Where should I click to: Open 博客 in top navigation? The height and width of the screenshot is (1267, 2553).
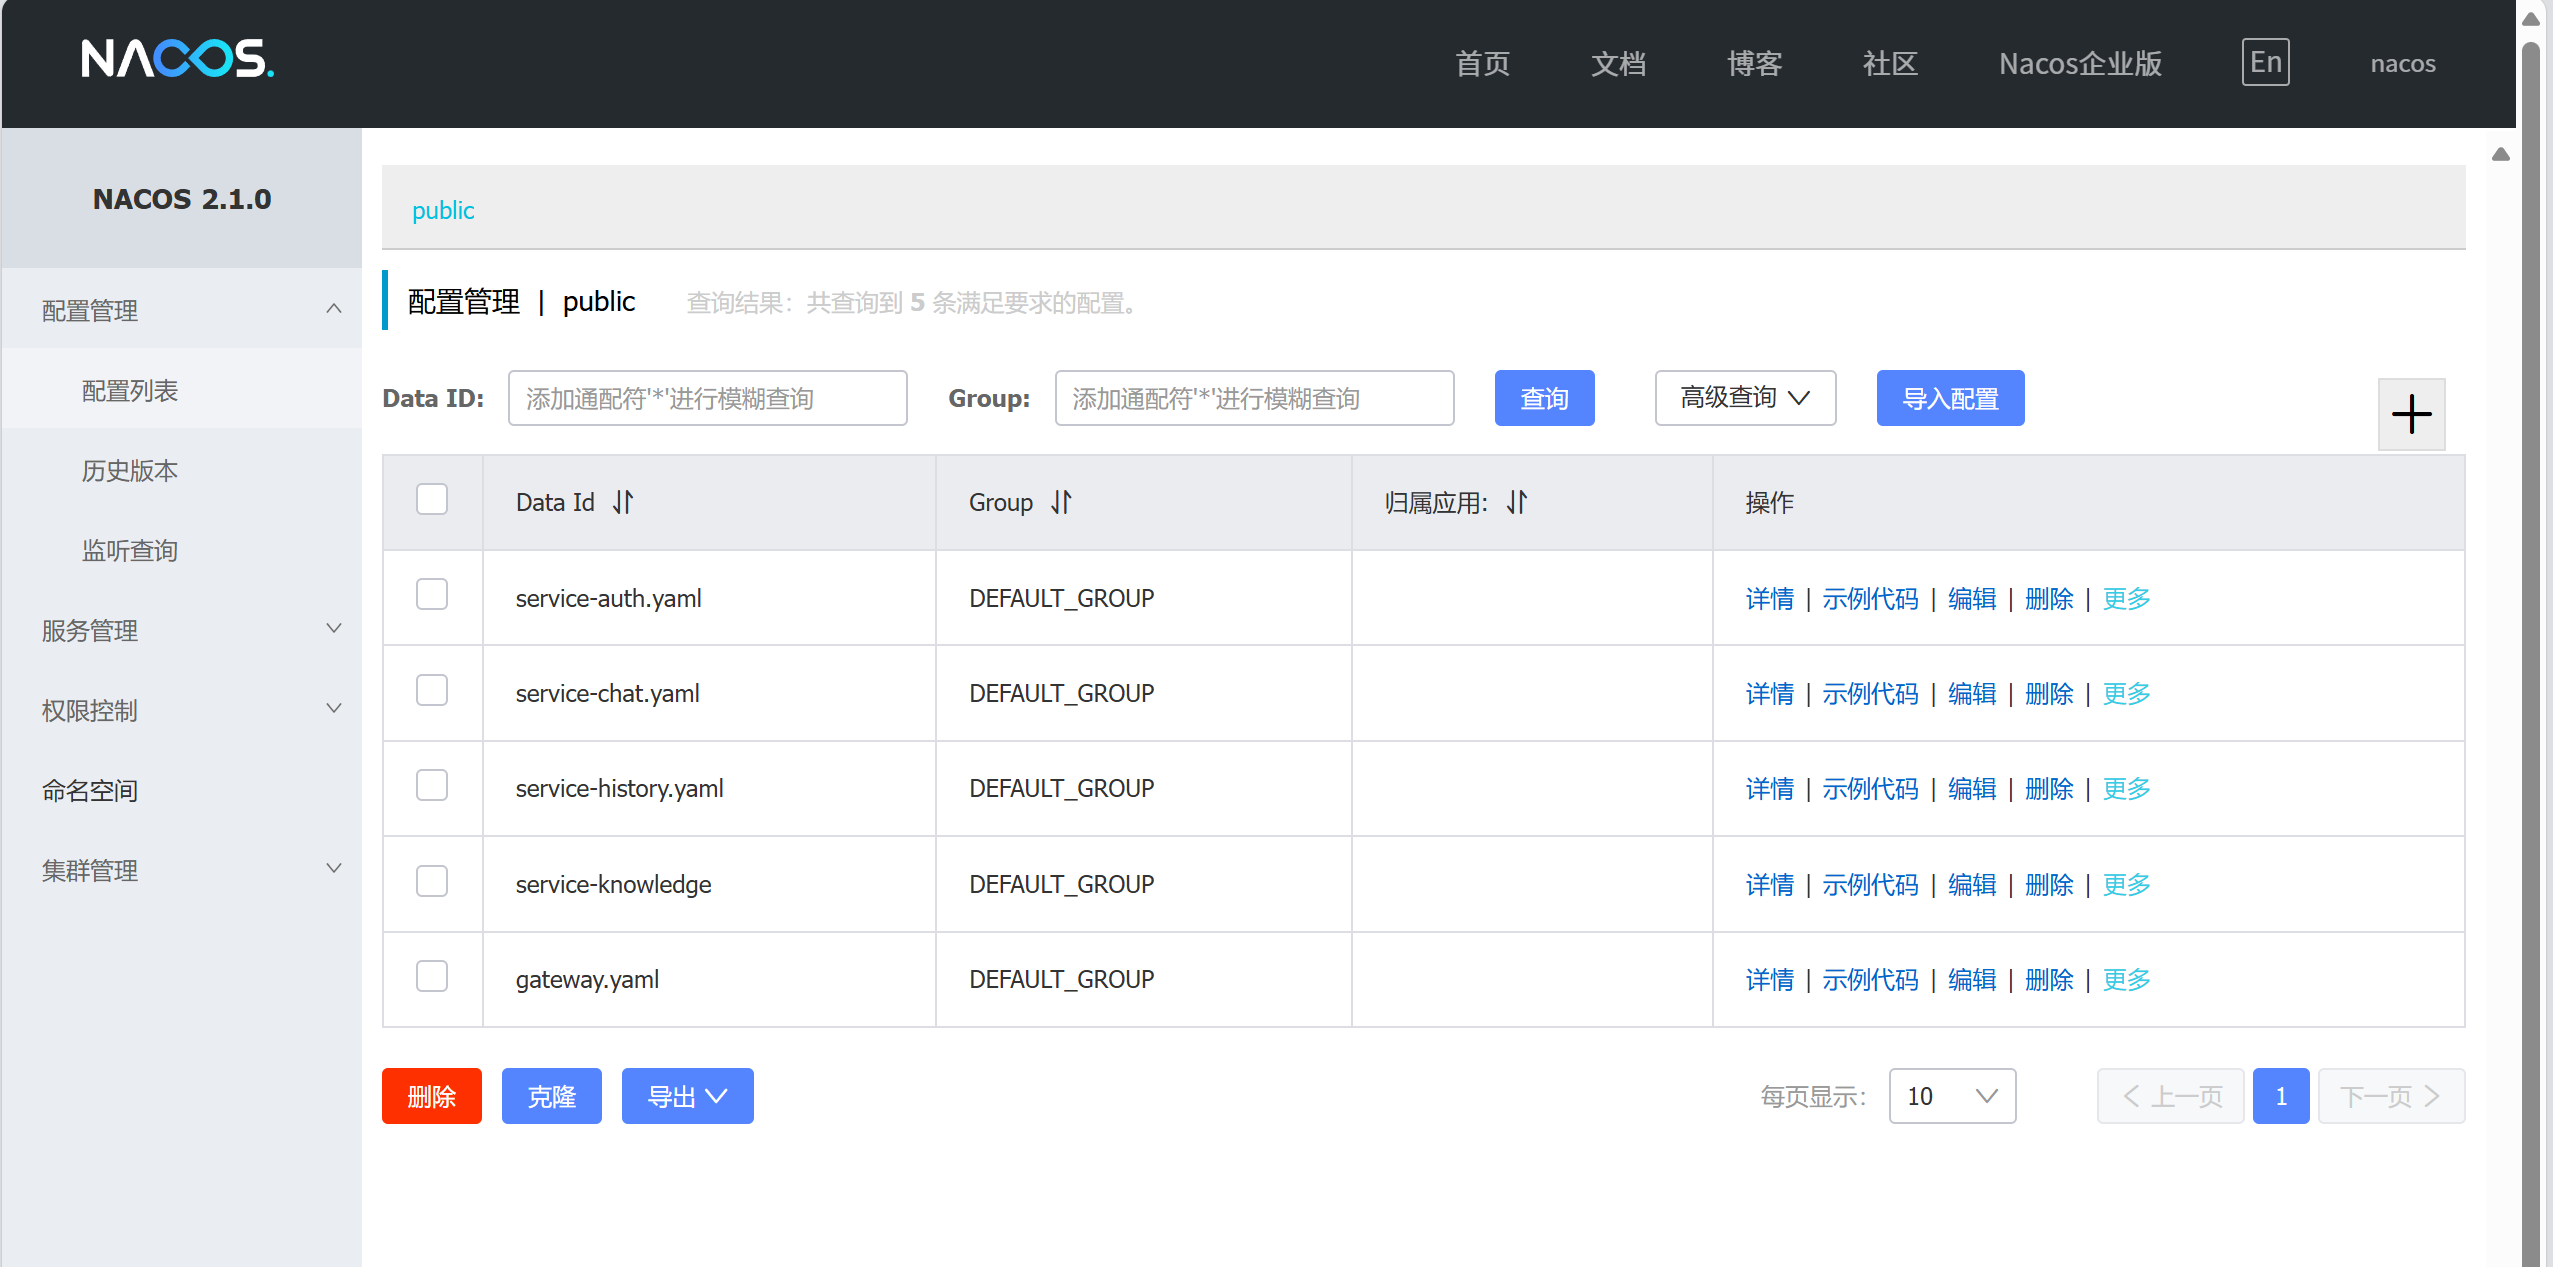pyautogui.click(x=1754, y=63)
